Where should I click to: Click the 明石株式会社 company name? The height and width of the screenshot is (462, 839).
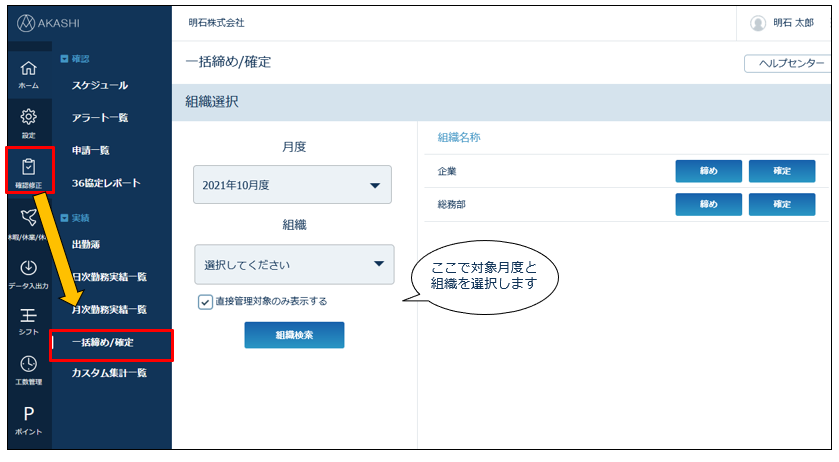click(216, 22)
